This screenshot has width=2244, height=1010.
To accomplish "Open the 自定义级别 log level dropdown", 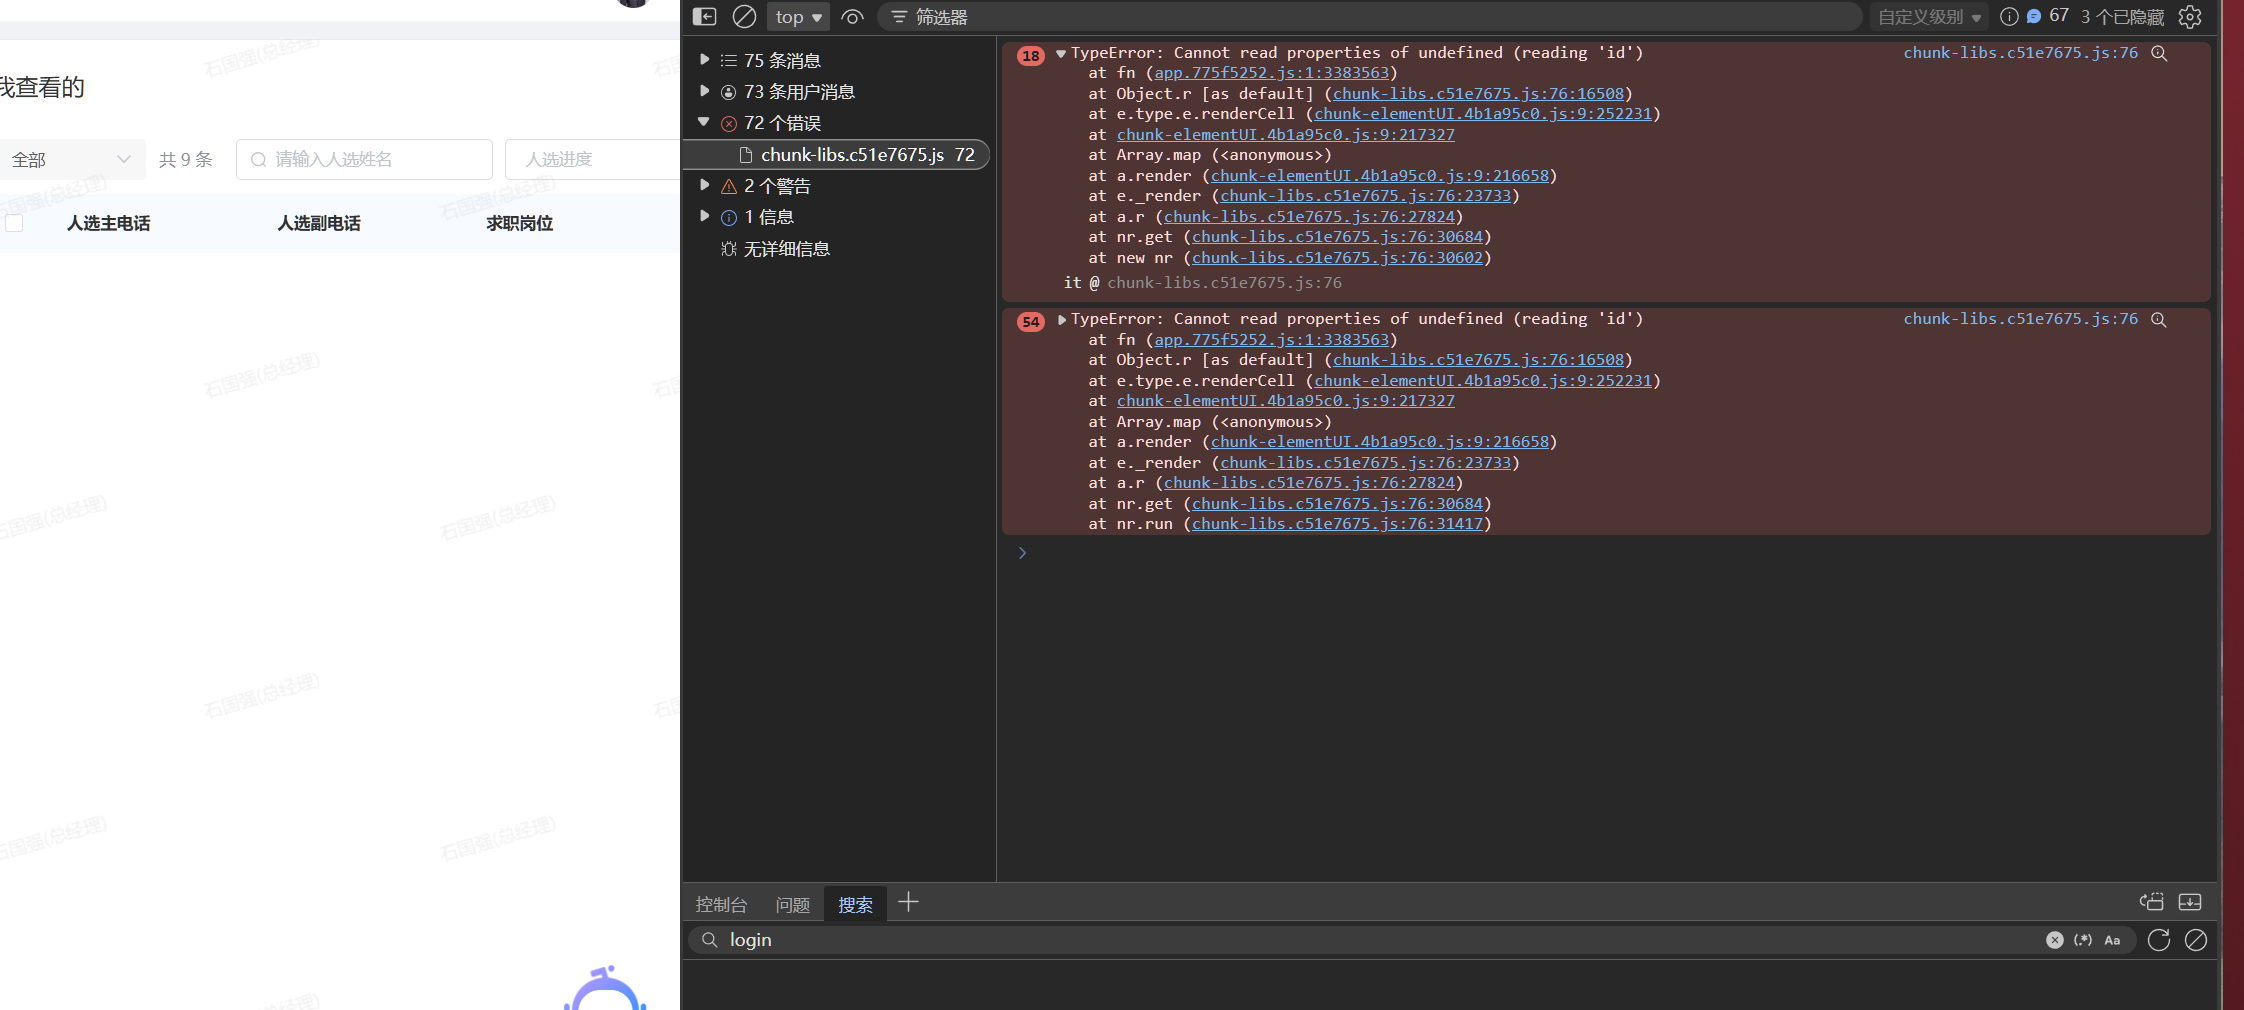I will tap(1929, 17).
